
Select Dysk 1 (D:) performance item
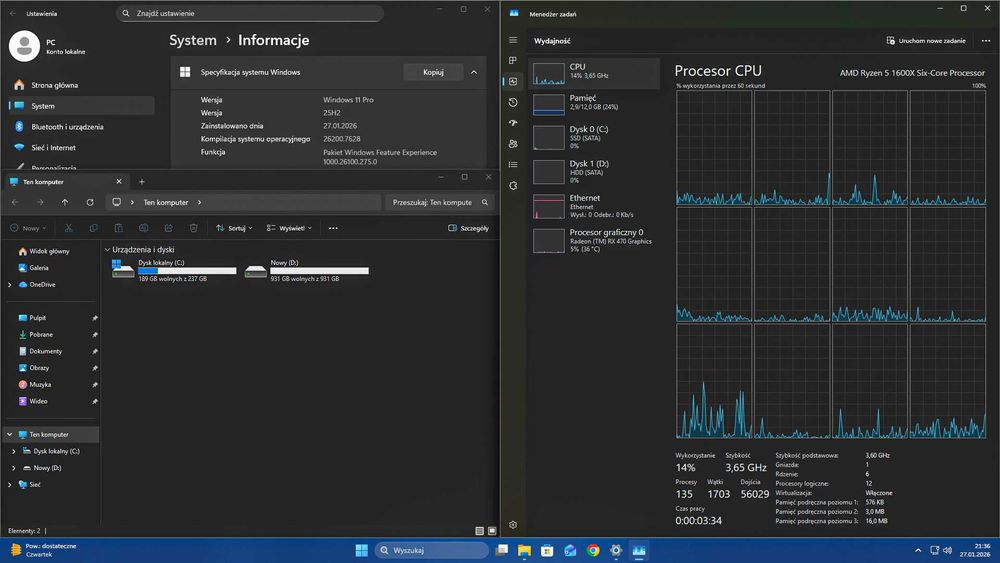pyautogui.click(x=594, y=172)
